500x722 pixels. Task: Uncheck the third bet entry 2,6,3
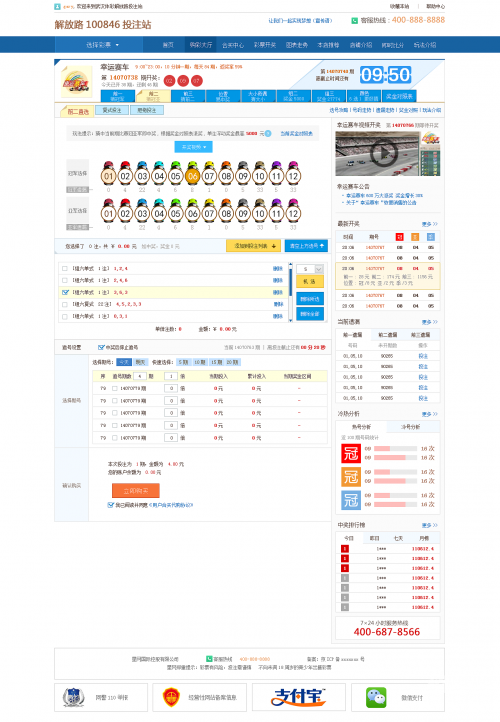point(65,292)
